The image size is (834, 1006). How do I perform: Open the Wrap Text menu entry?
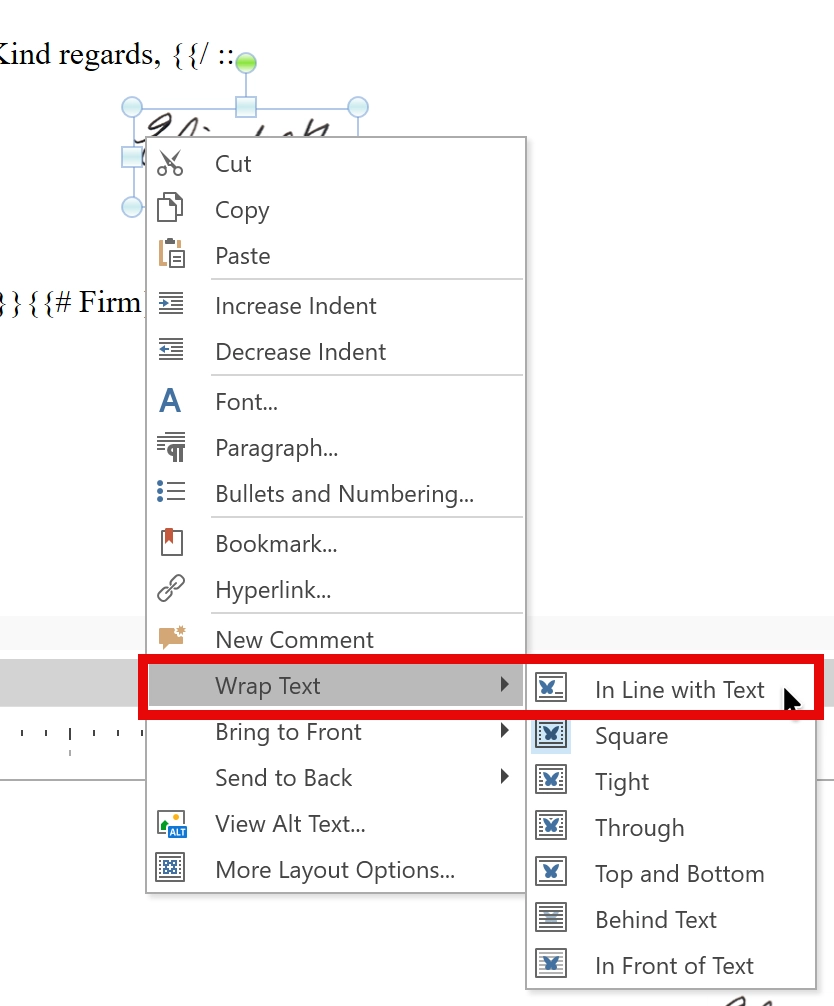[336, 685]
